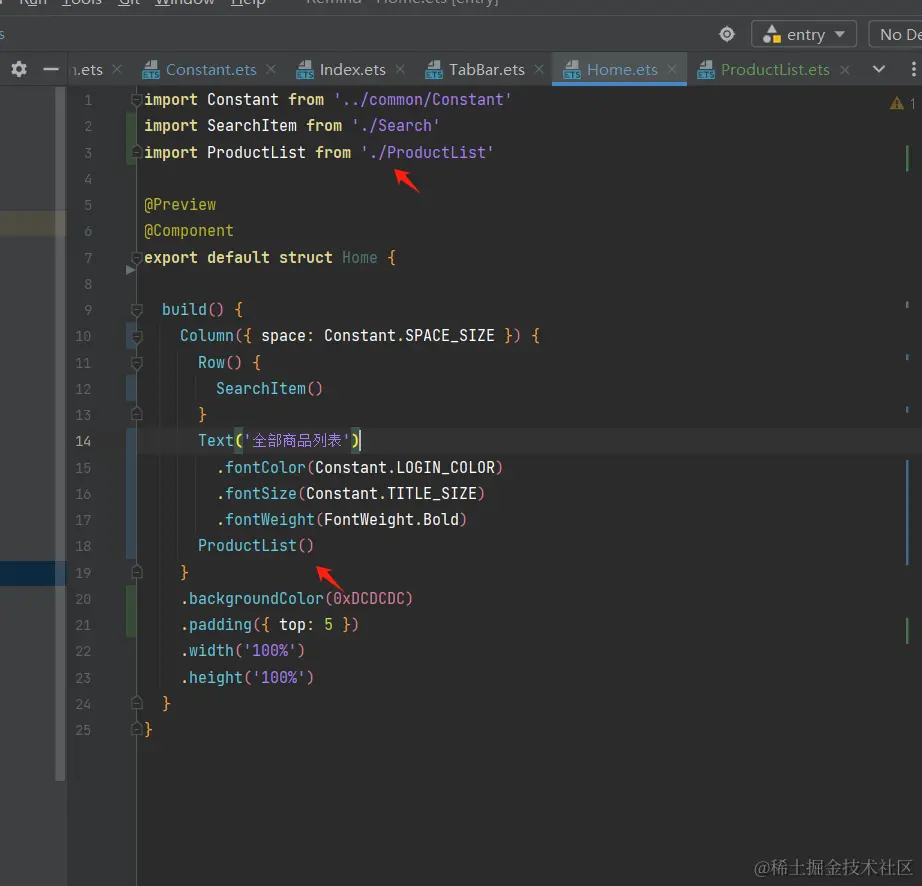Fold the build() method at line 9
Screen dimensions: 922x886
(136, 310)
